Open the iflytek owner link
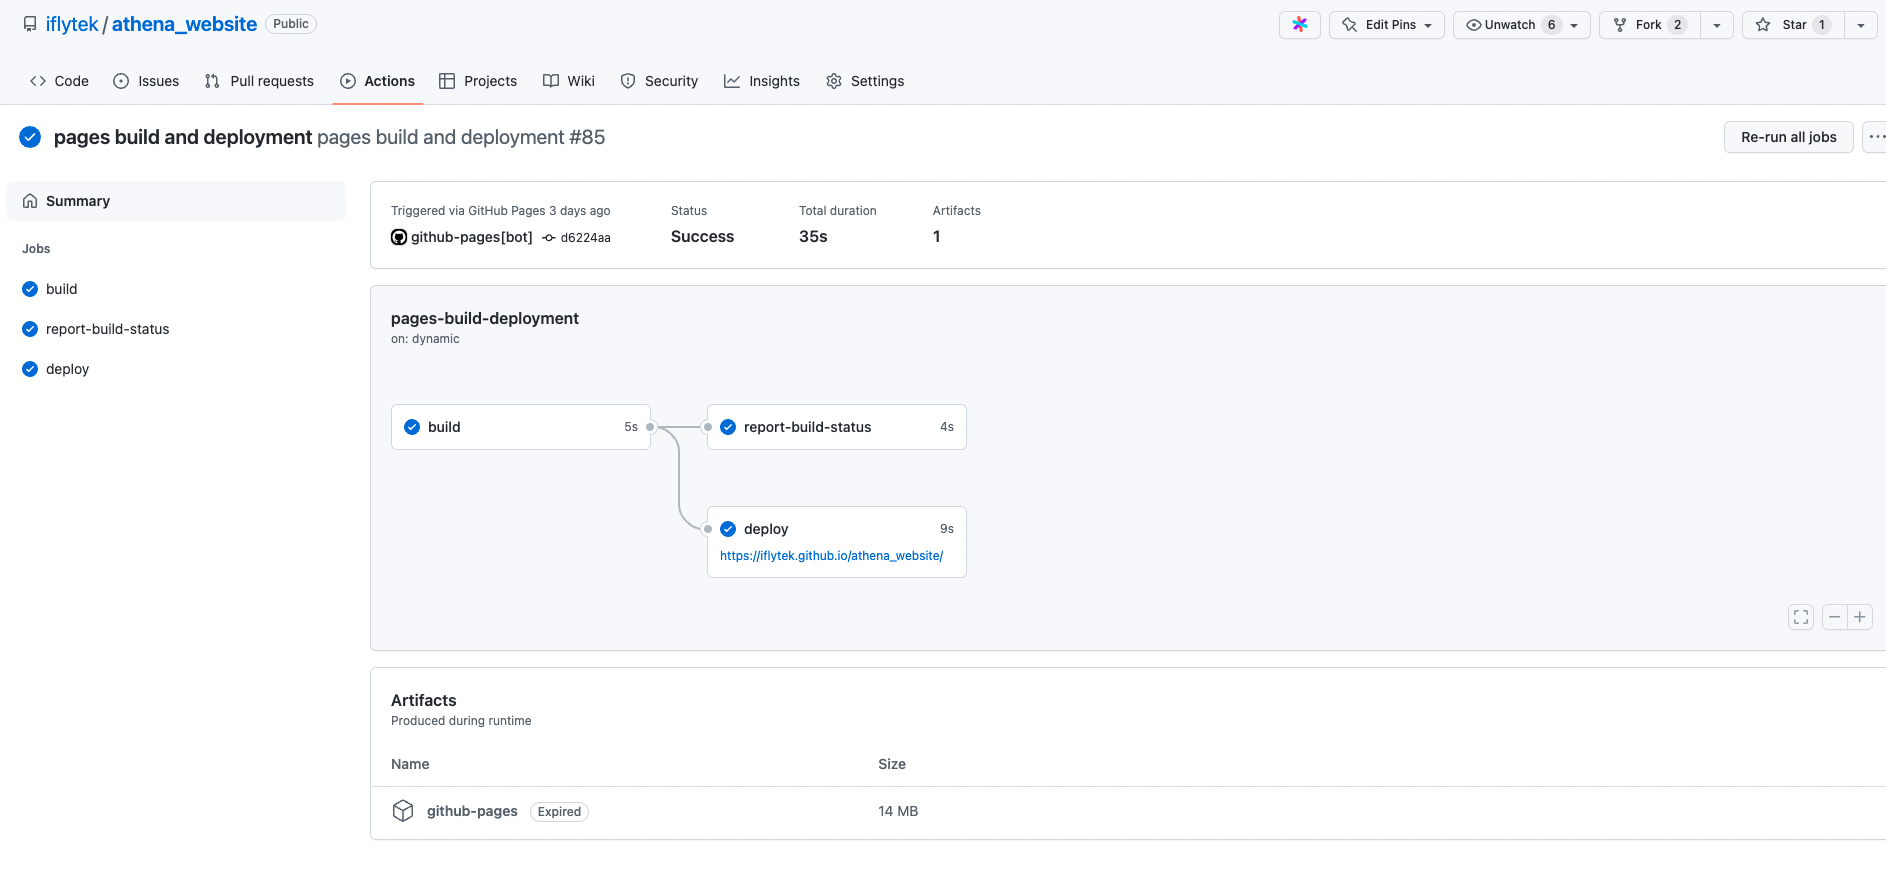The image size is (1886, 879). click(x=72, y=24)
